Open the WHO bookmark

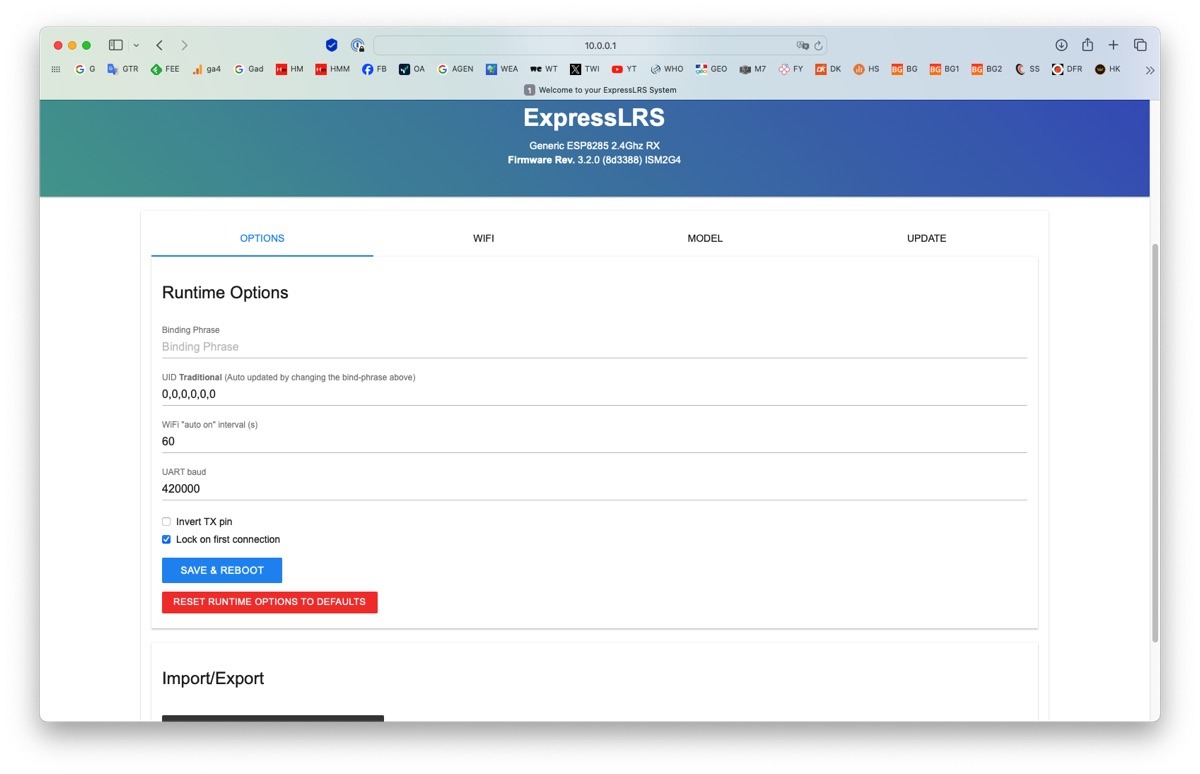click(667, 69)
